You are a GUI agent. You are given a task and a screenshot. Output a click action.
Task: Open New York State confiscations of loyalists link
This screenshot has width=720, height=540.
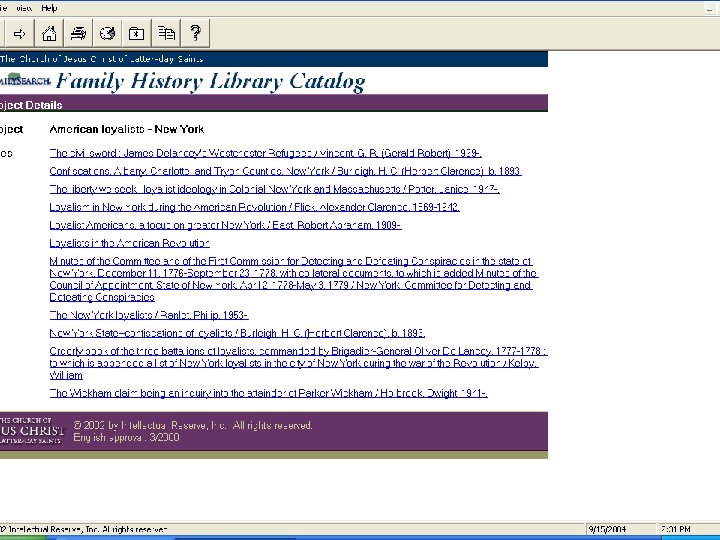point(237,333)
